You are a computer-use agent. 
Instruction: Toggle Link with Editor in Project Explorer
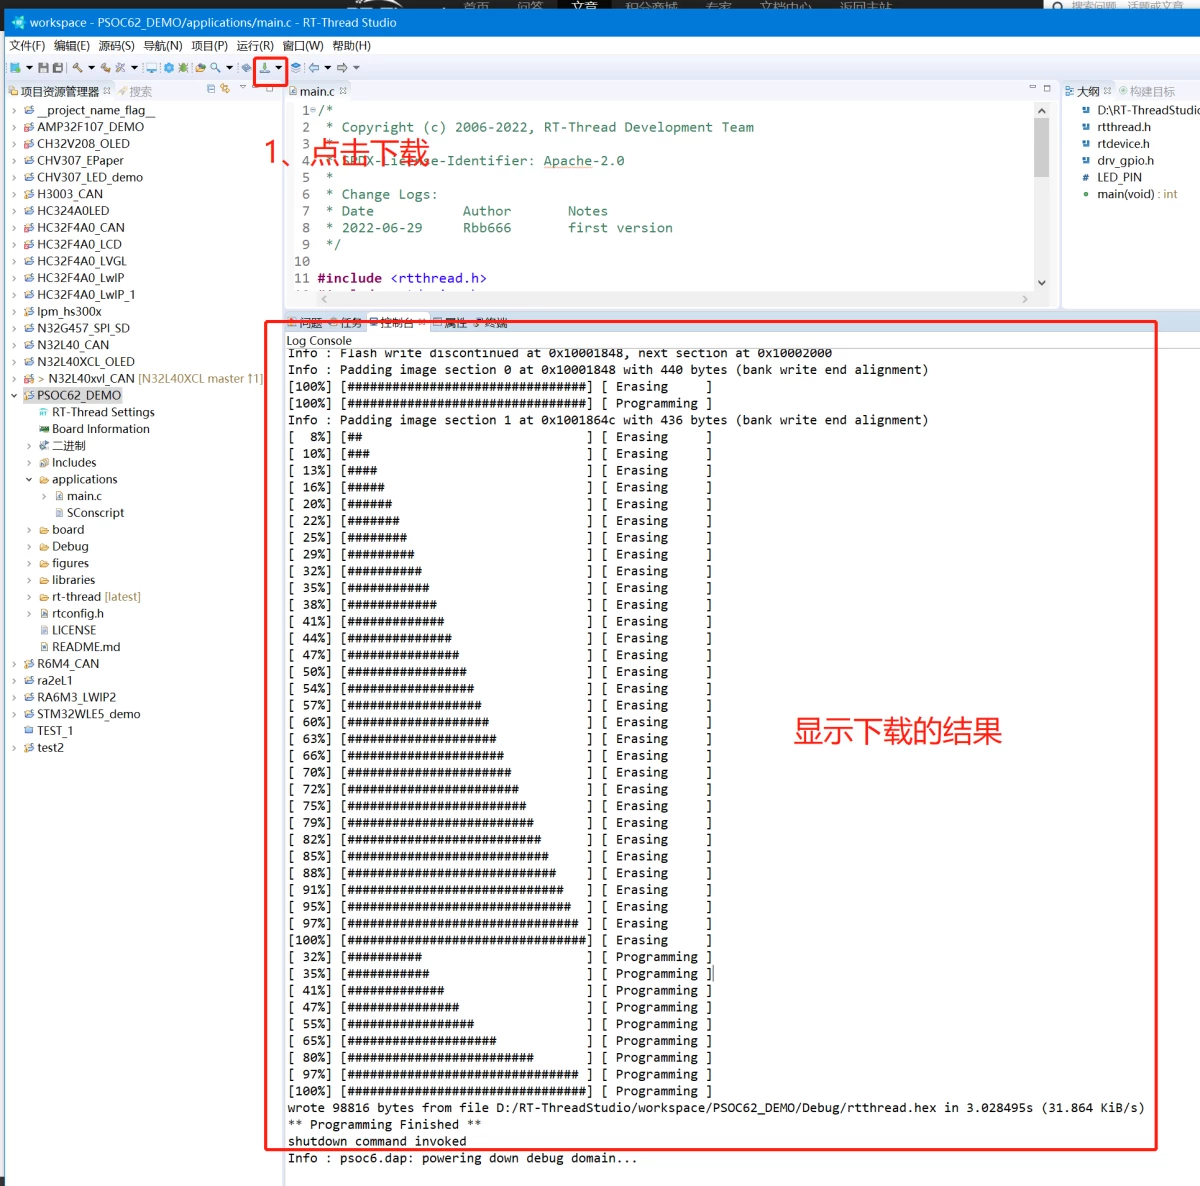coord(225,89)
